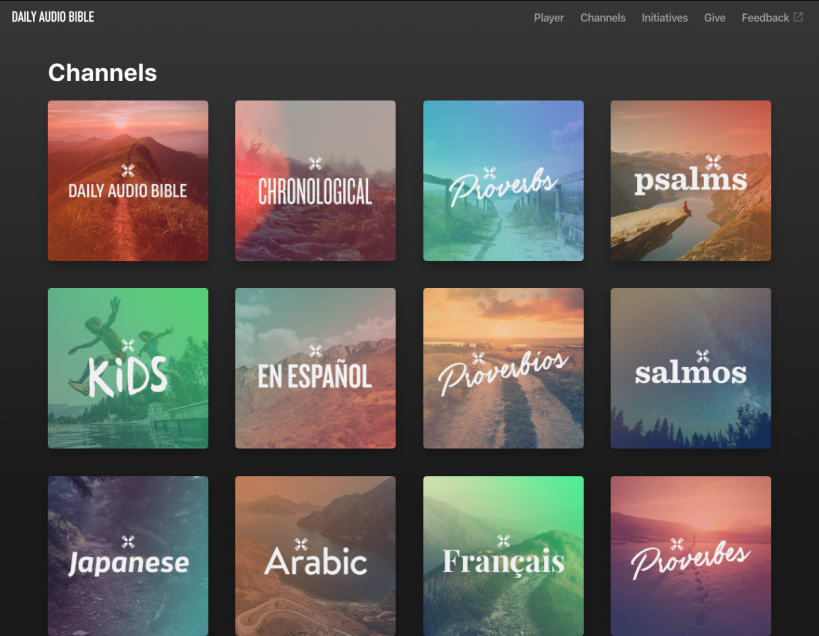
Task: Click the Channels page heading
Action: click(x=102, y=73)
